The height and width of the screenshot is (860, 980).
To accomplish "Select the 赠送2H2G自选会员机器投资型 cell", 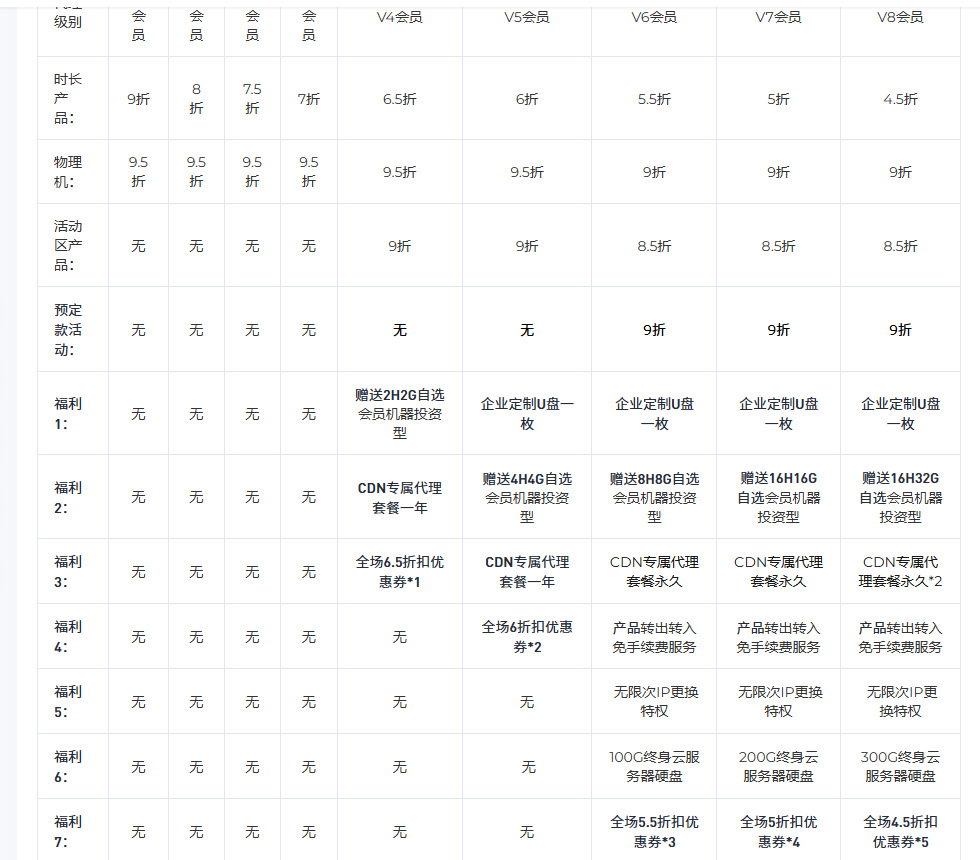I will tap(400, 414).
